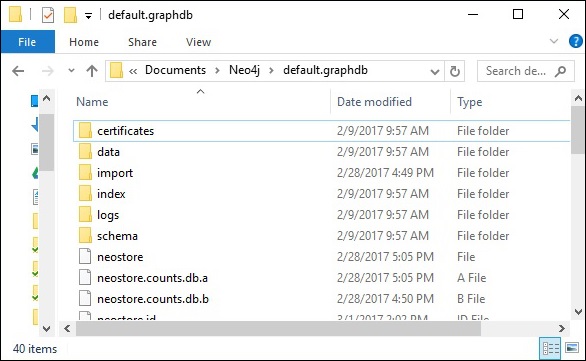Open recent locations dropdown arrow

(71, 70)
